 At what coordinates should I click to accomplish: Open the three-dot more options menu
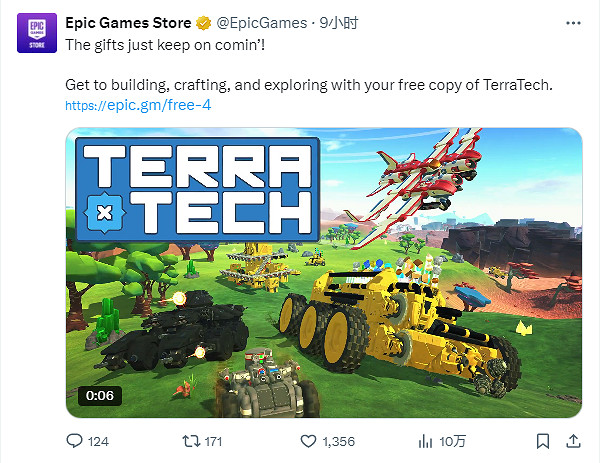tap(573, 23)
